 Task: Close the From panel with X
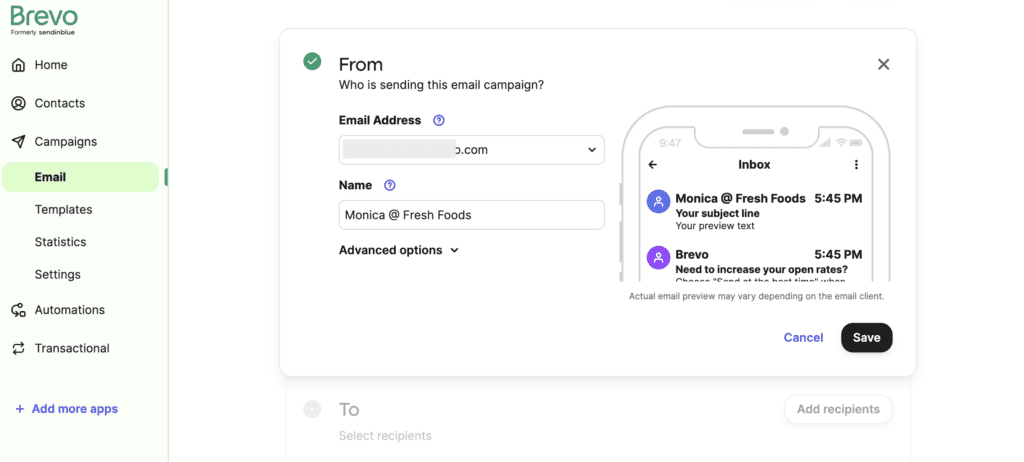tap(884, 64)
